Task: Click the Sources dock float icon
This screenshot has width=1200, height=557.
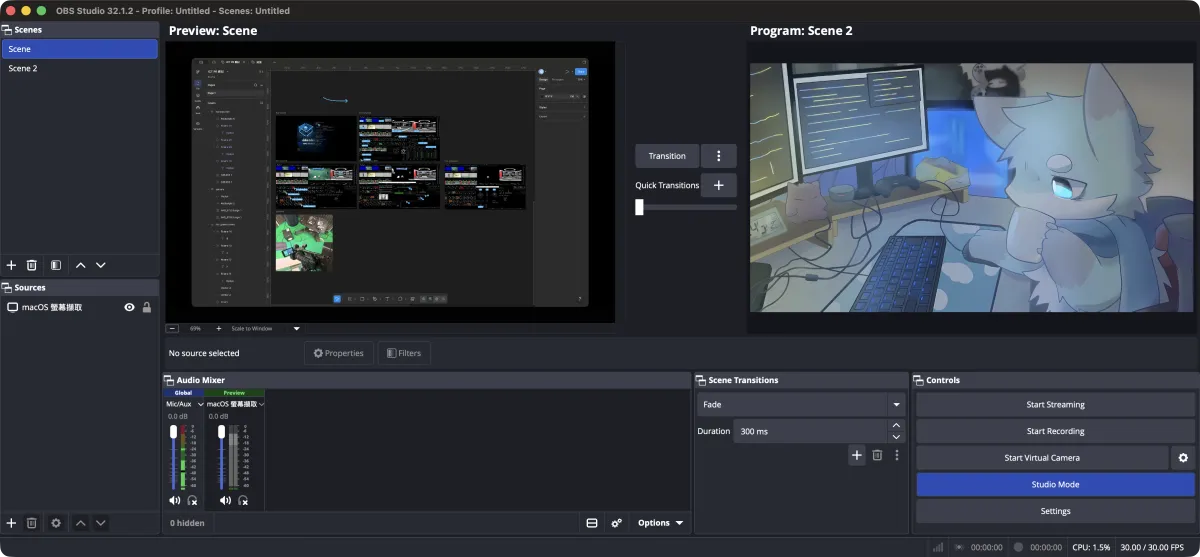Action: tap(7, 288)
